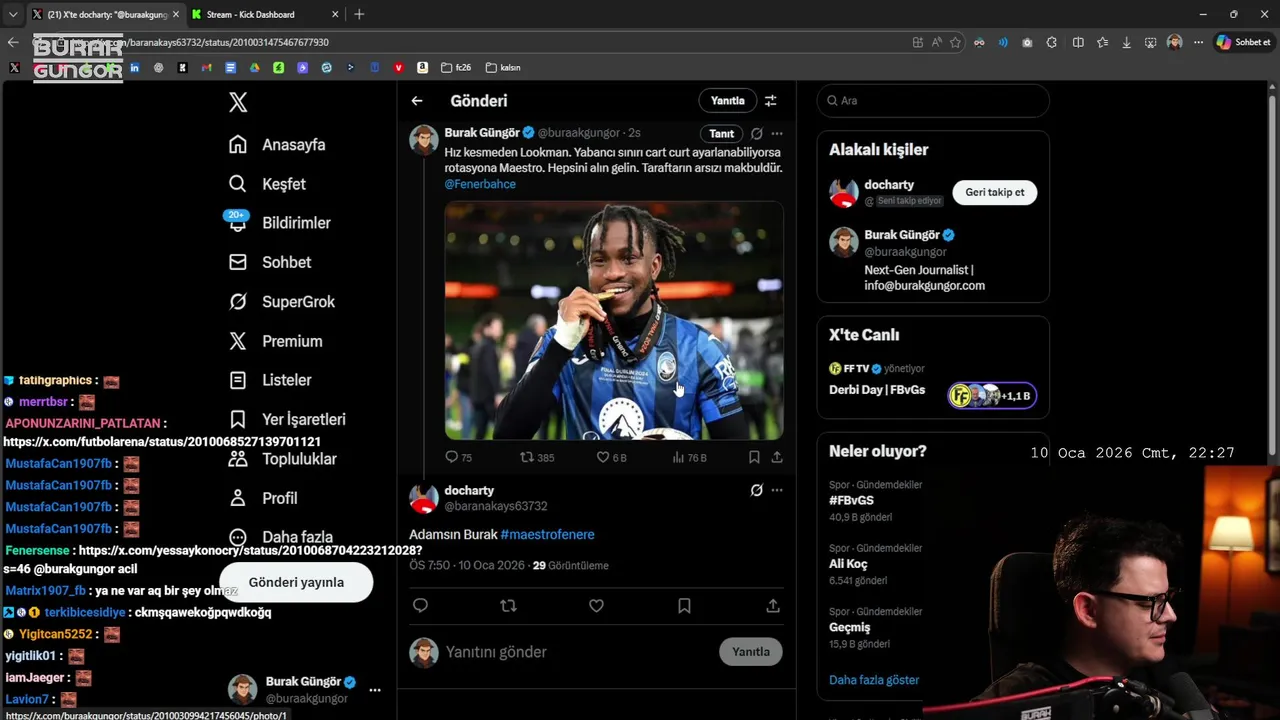Open the Lookman photo
The width and height of the screenshot is (1280, 720).
[614, 320]
